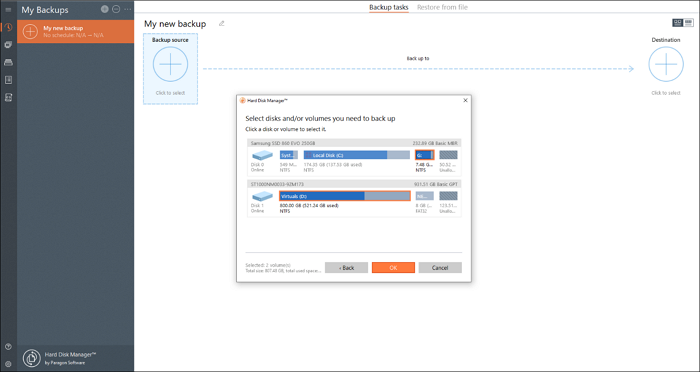Click the Destination plus circle
This screenshot has width=700, height=372.
[666, 64]
